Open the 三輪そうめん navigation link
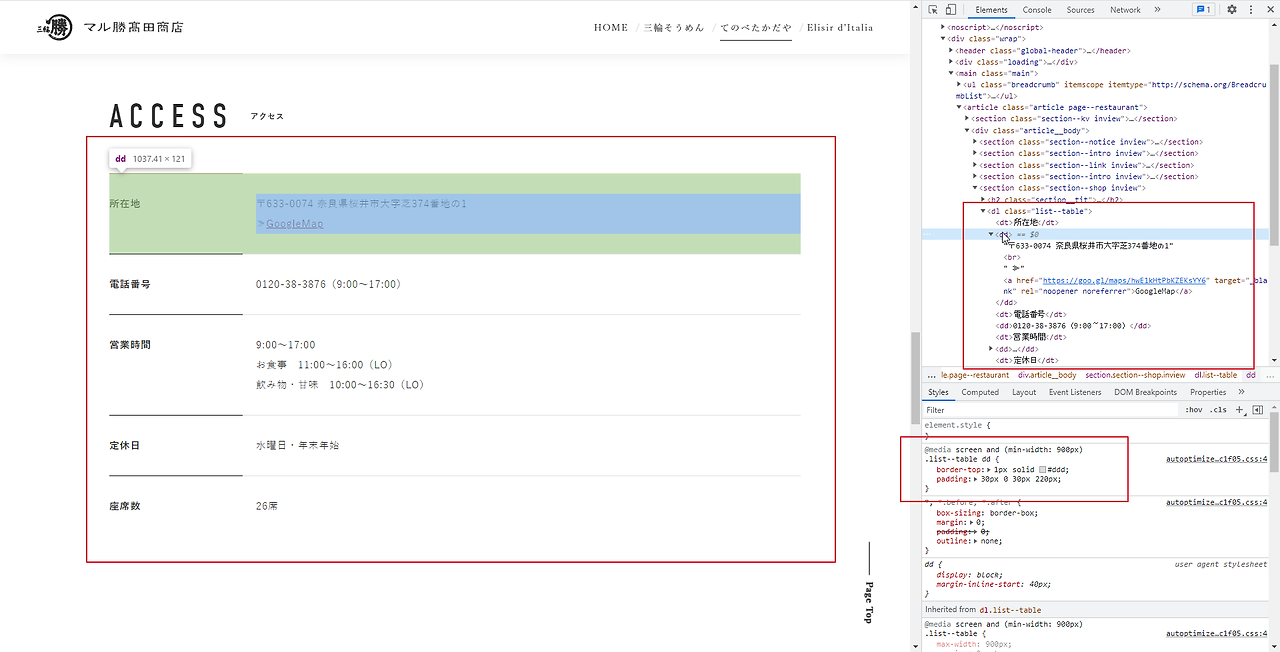1280x652 pixels. pyautogui.click(x=674, y=27)
